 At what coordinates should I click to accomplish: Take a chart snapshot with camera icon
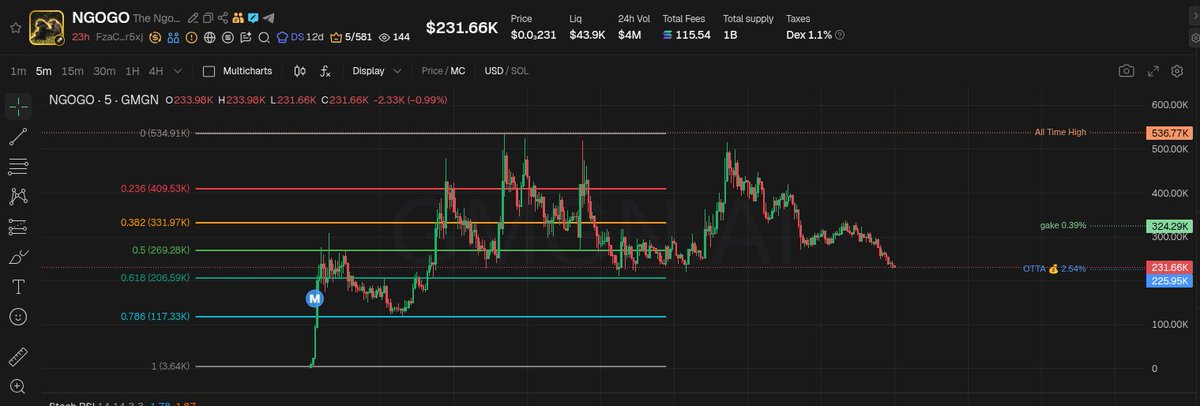click(x=1126, y=71)
